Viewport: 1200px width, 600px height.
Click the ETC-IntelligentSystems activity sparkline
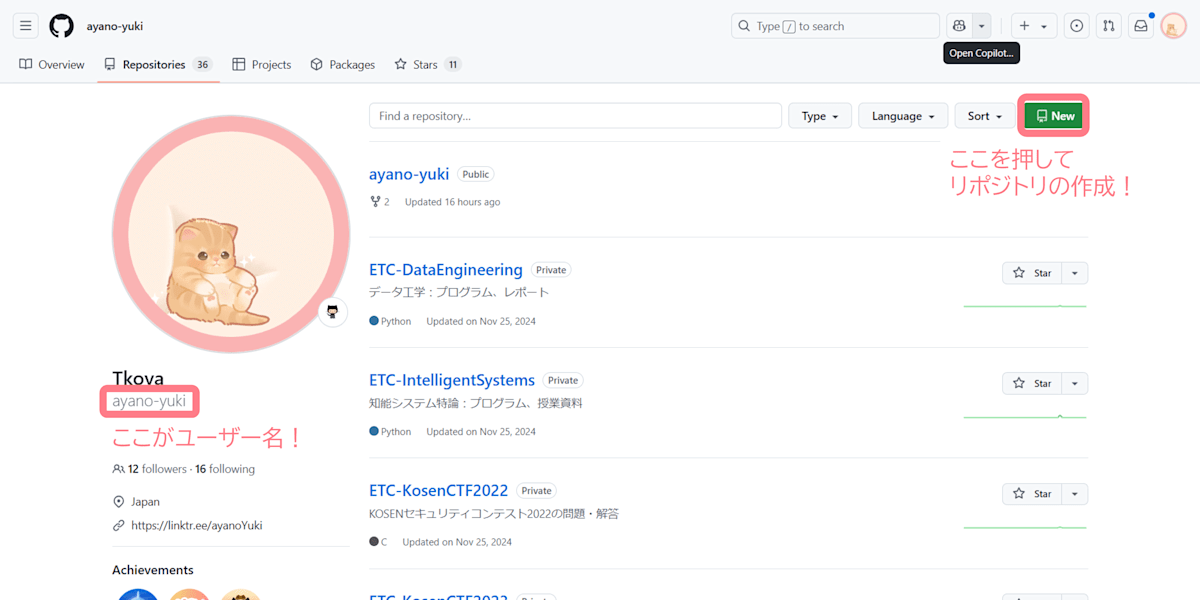click(x=1025, y=416)
